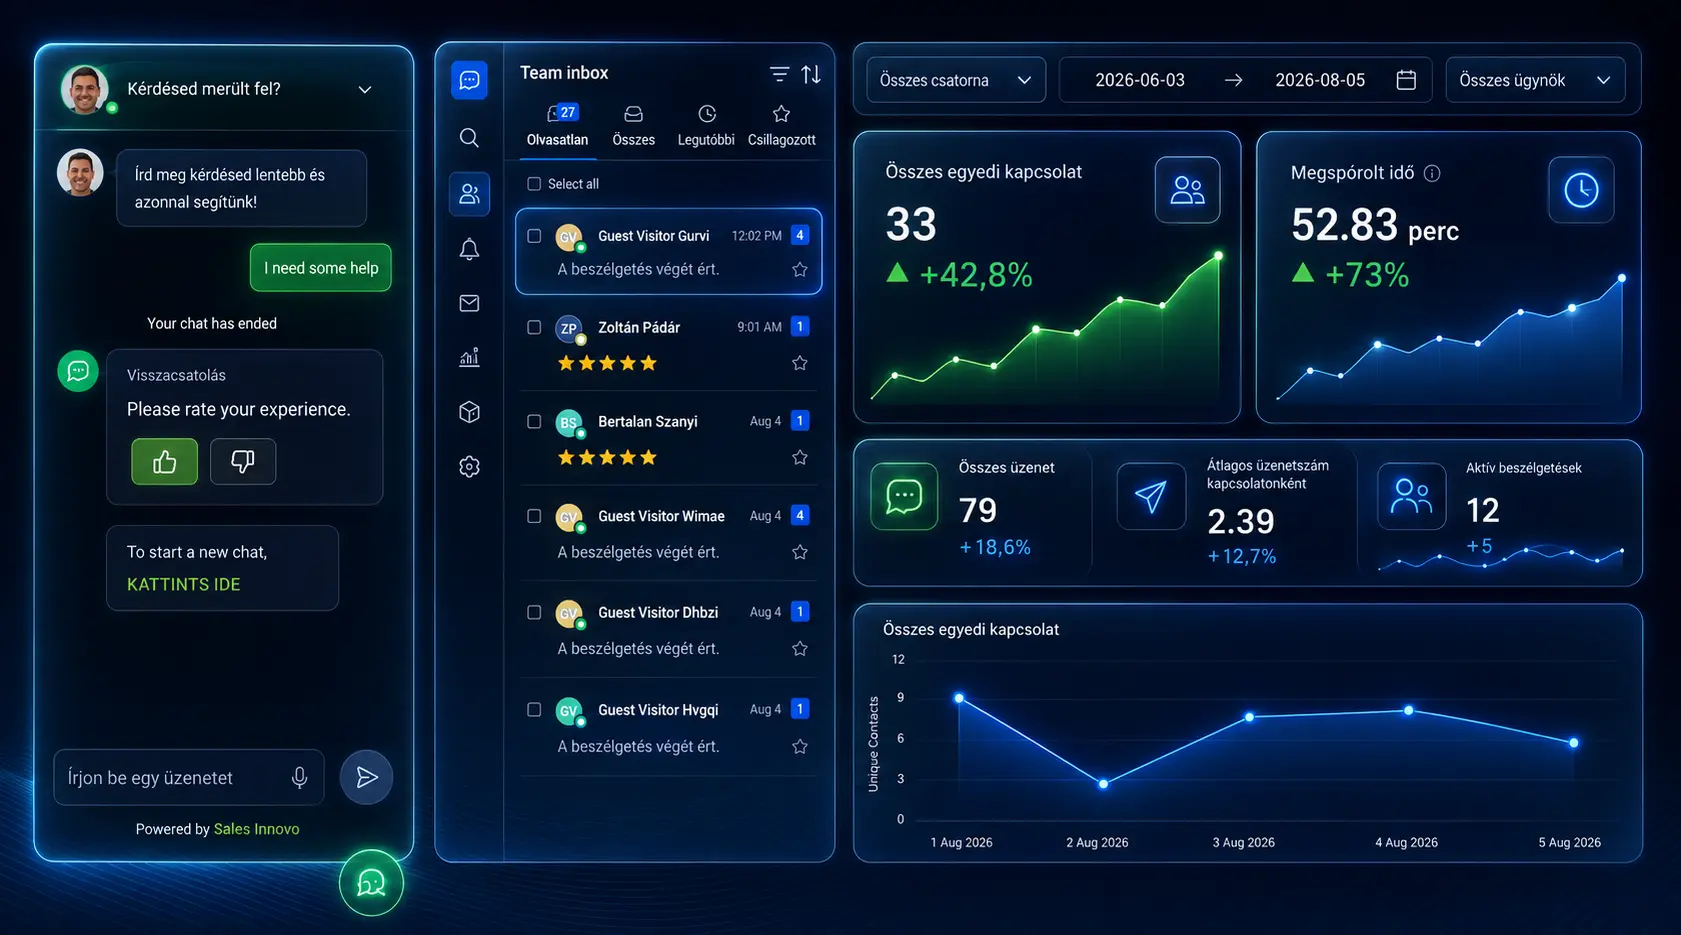Tick the checkbox for Guest Visitor Dhbzi
Image resolution: width=1681 pixels, height=935 pixels.
[534, 612]
